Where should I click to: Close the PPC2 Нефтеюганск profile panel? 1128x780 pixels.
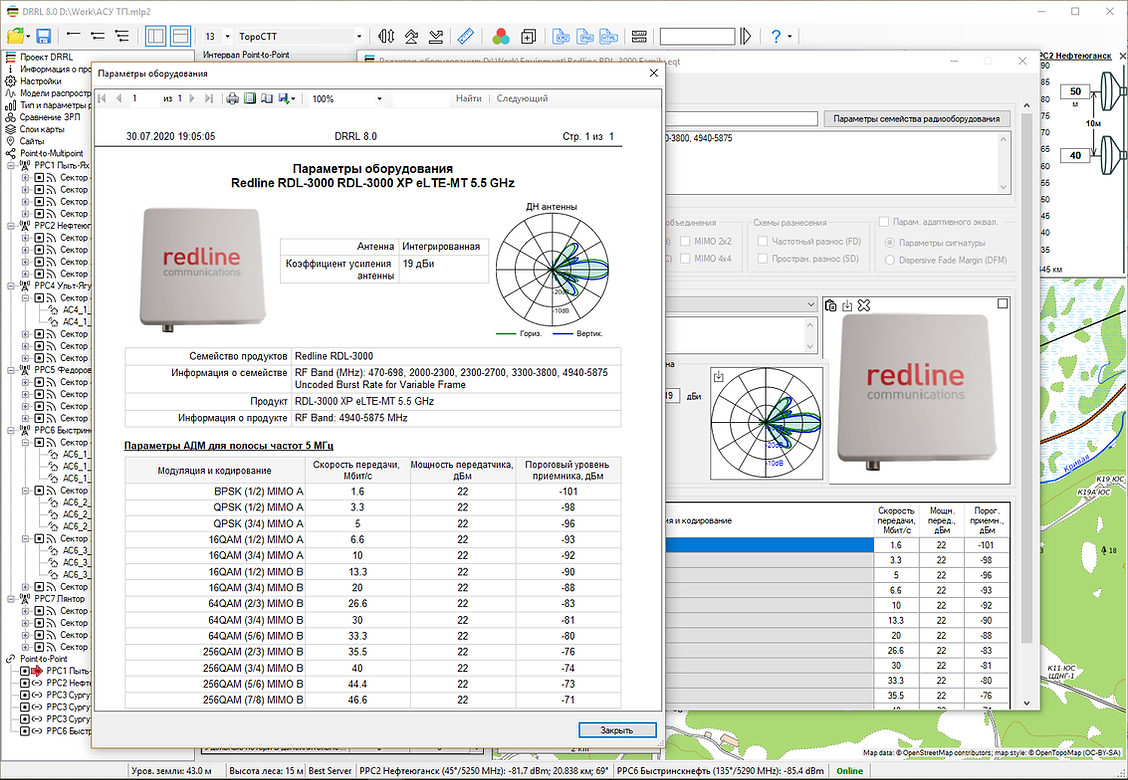[x=1123, y=55]
